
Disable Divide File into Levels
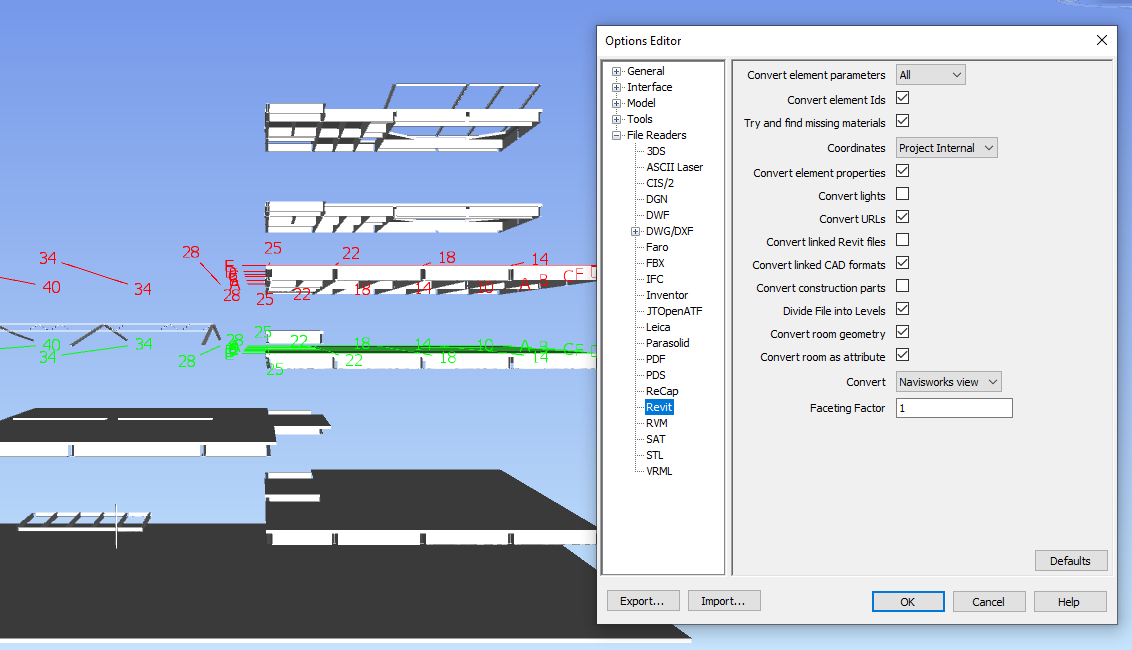[902, 309]
